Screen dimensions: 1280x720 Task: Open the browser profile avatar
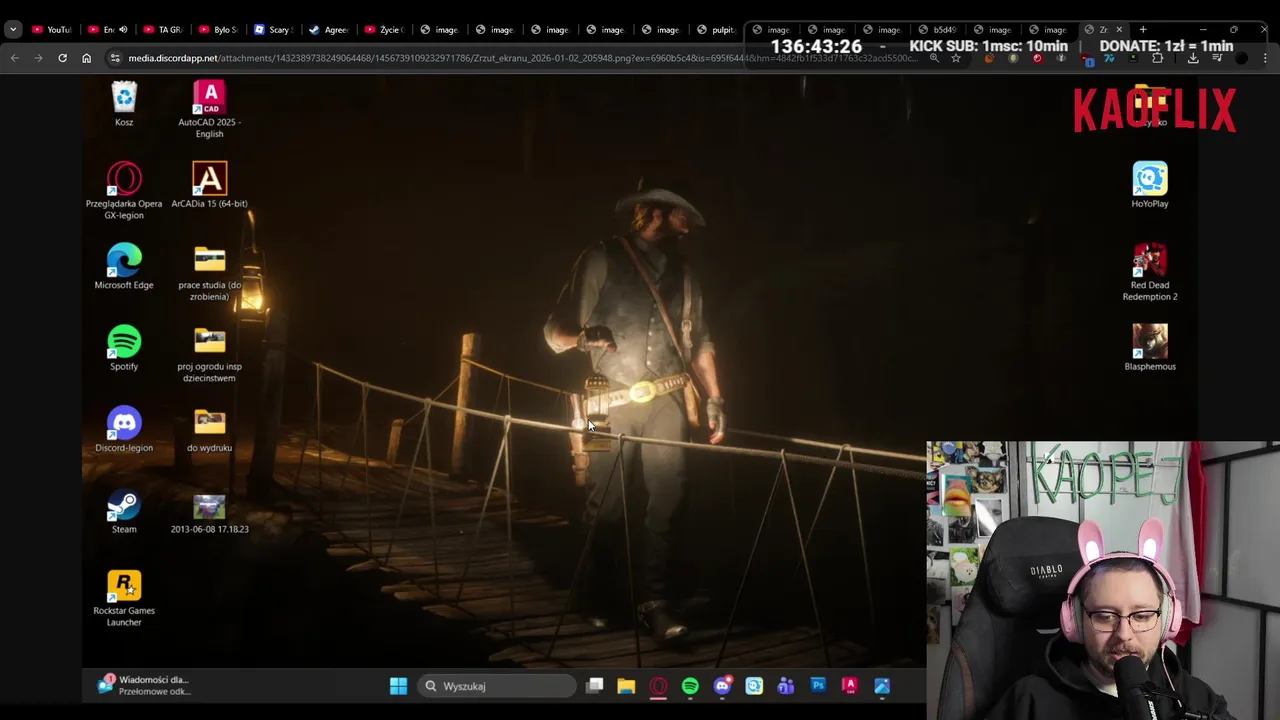[1241, 58]
